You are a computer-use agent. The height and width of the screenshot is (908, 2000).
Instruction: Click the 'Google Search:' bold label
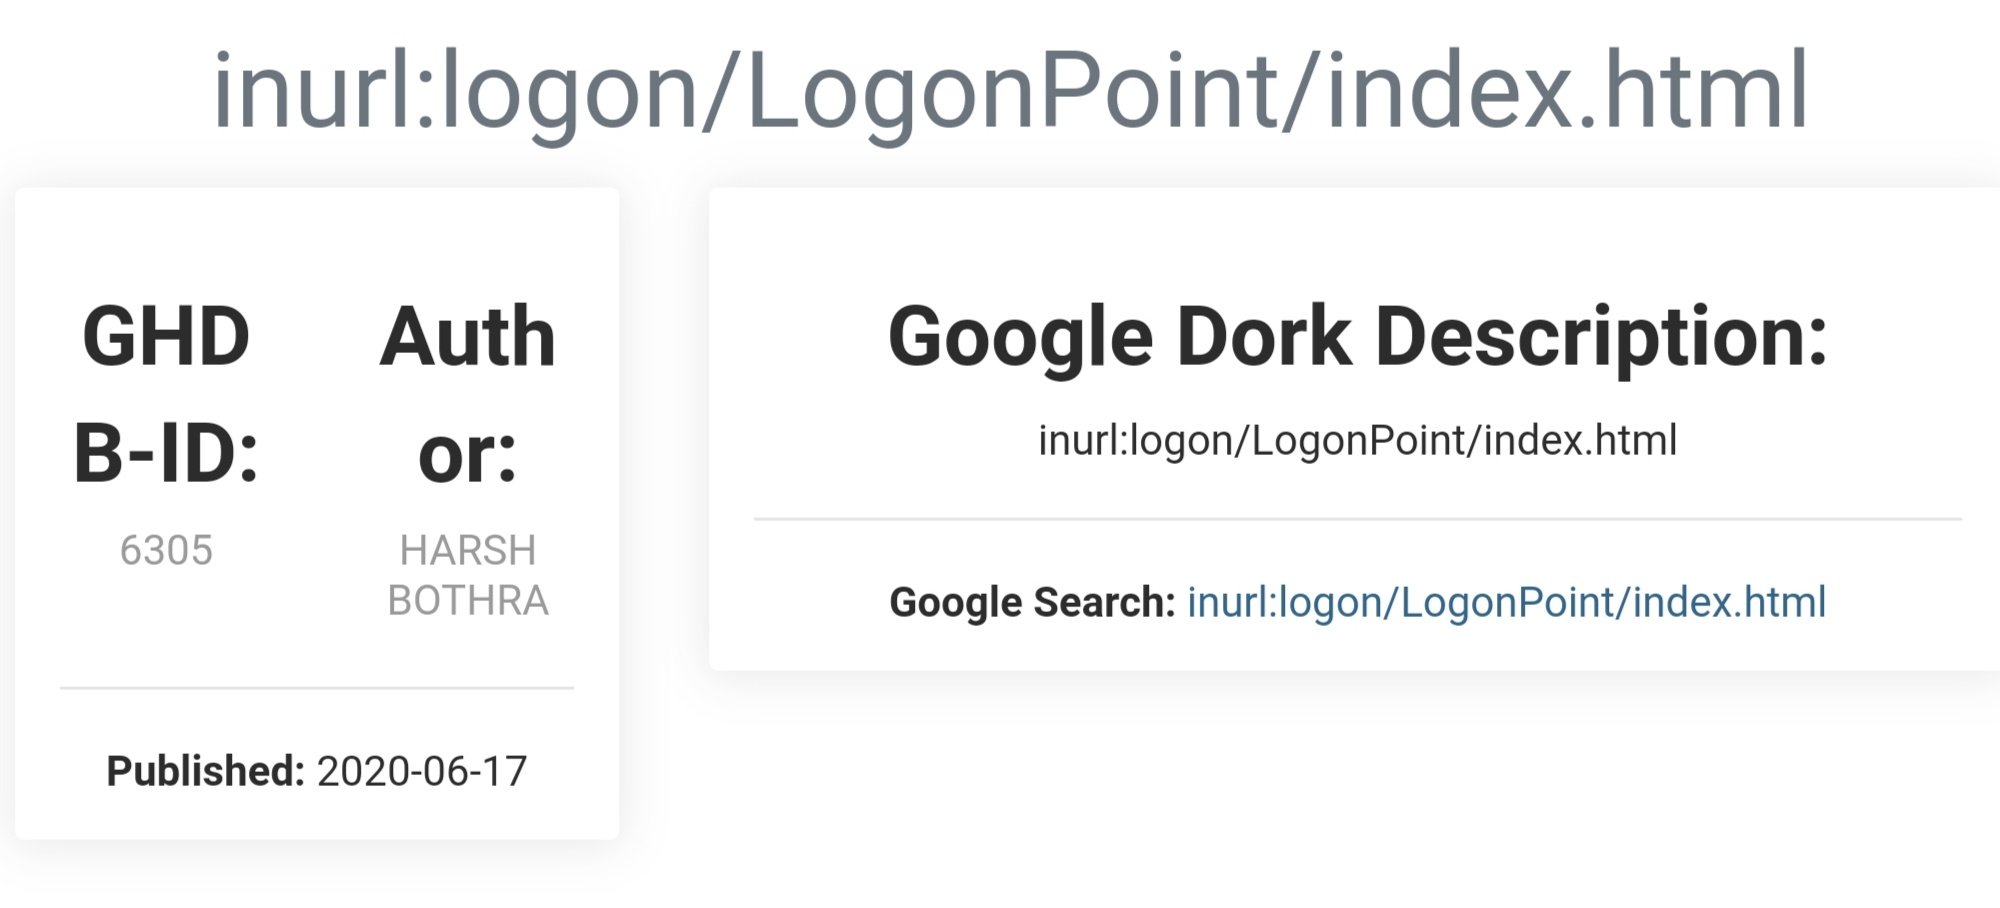tap(1032, 603)
